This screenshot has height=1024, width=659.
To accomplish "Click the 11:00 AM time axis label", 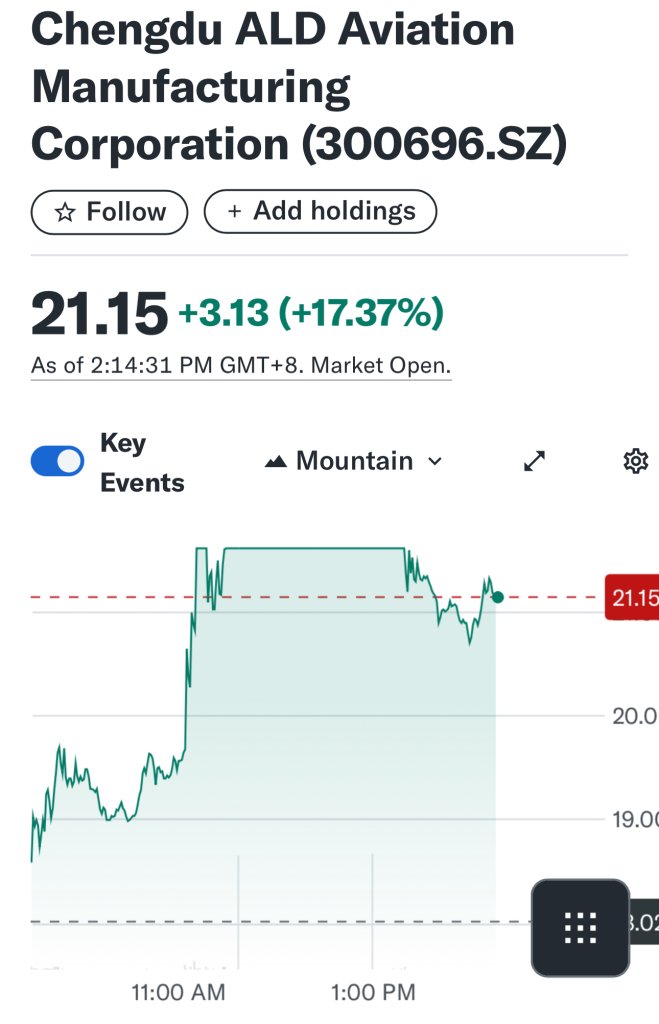I will point(178,993).
